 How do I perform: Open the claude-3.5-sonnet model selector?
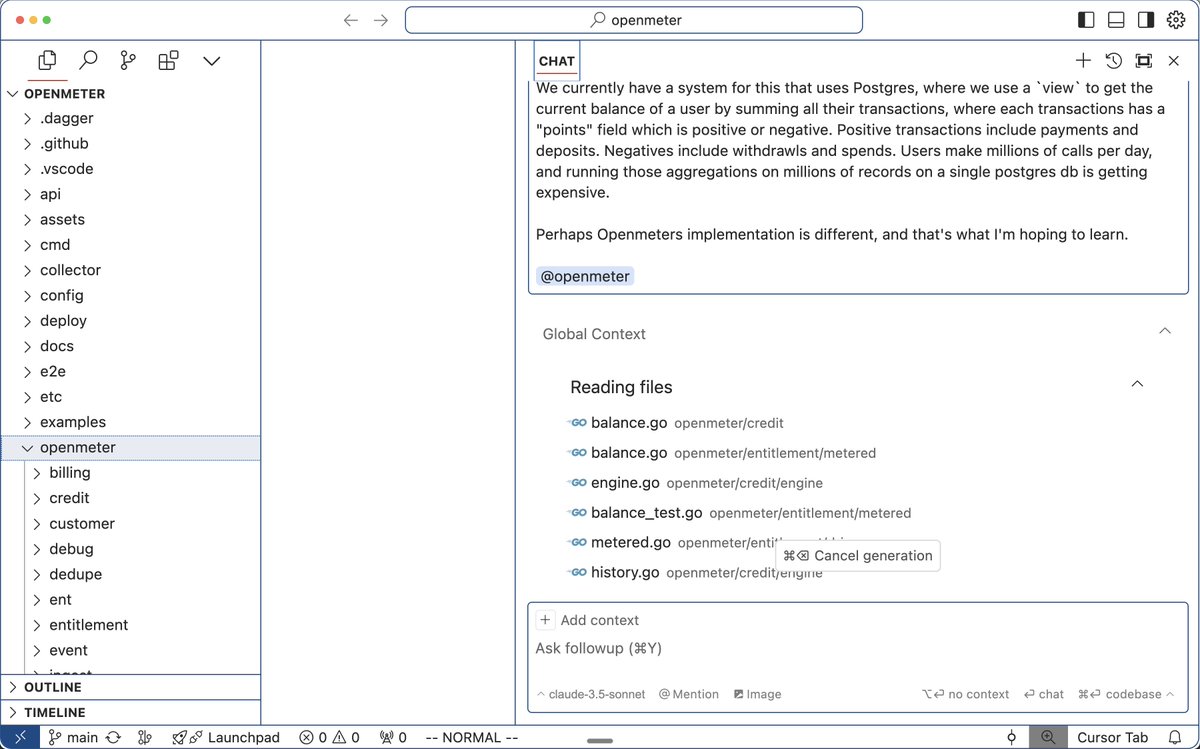tap(591, 694)
